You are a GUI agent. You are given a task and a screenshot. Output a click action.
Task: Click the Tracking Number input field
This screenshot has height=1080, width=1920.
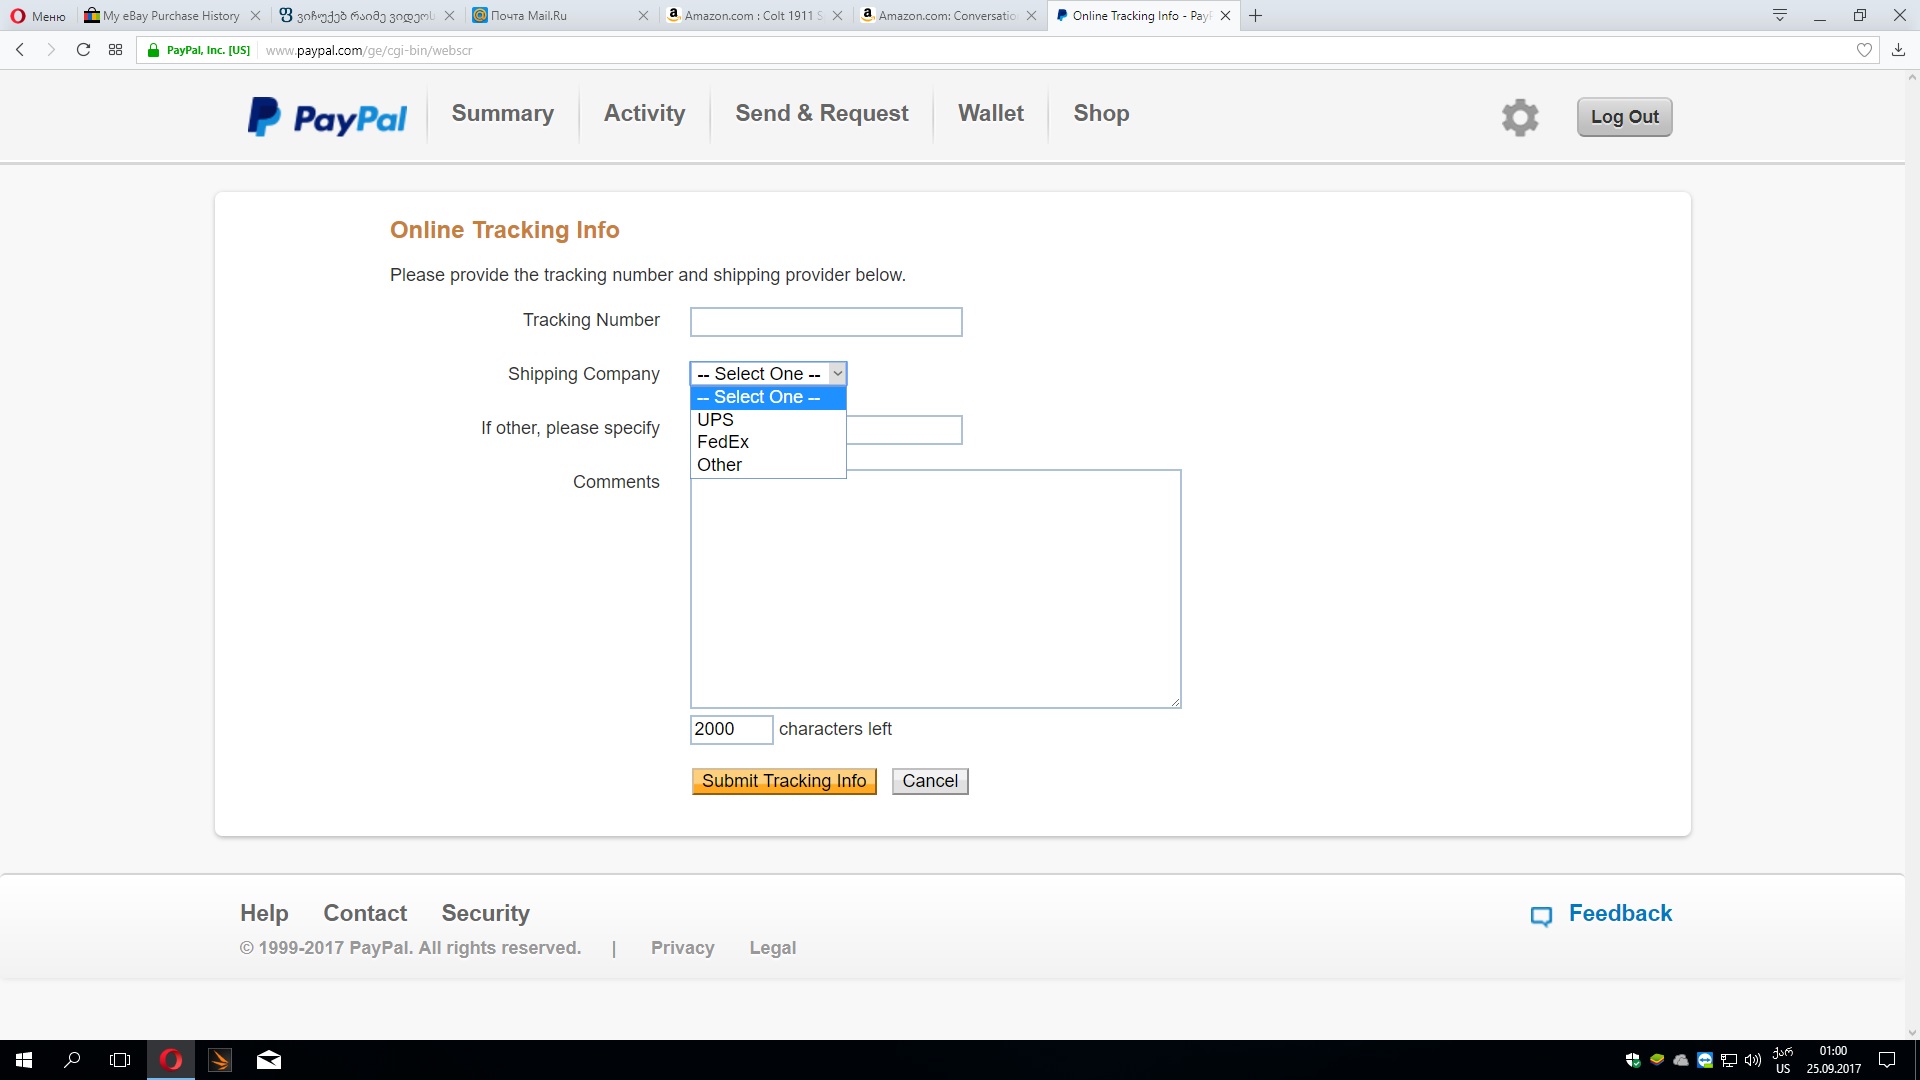coord(825,322)
